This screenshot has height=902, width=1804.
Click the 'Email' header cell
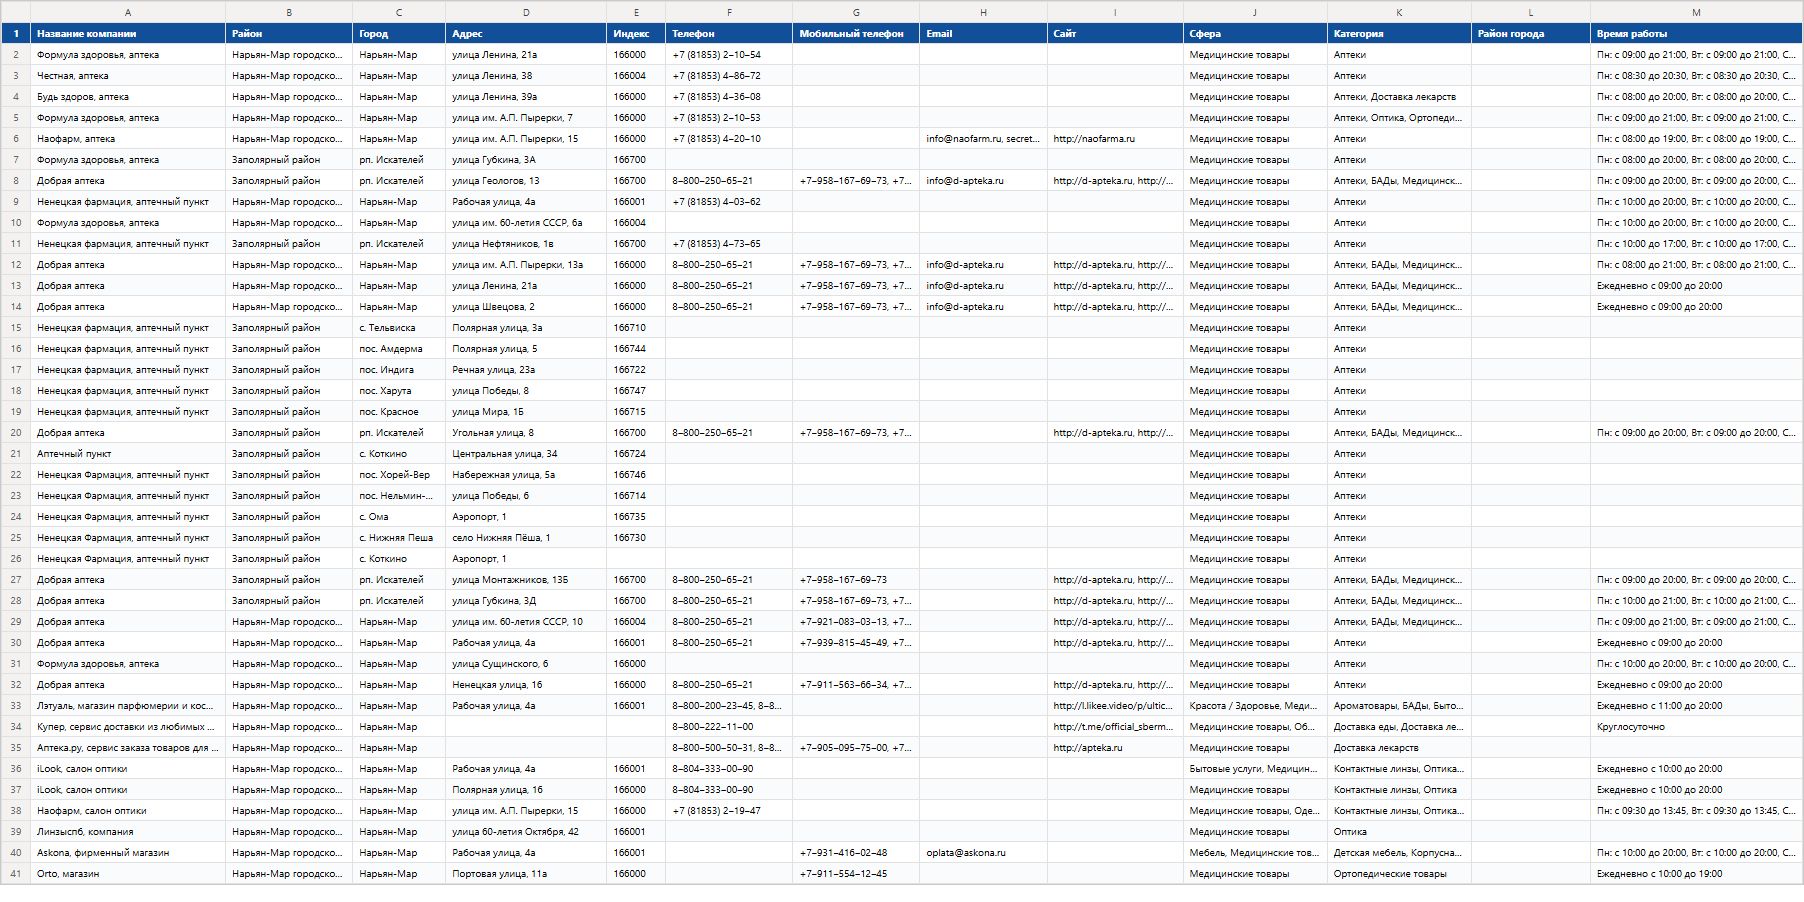(x=983, y=33)
